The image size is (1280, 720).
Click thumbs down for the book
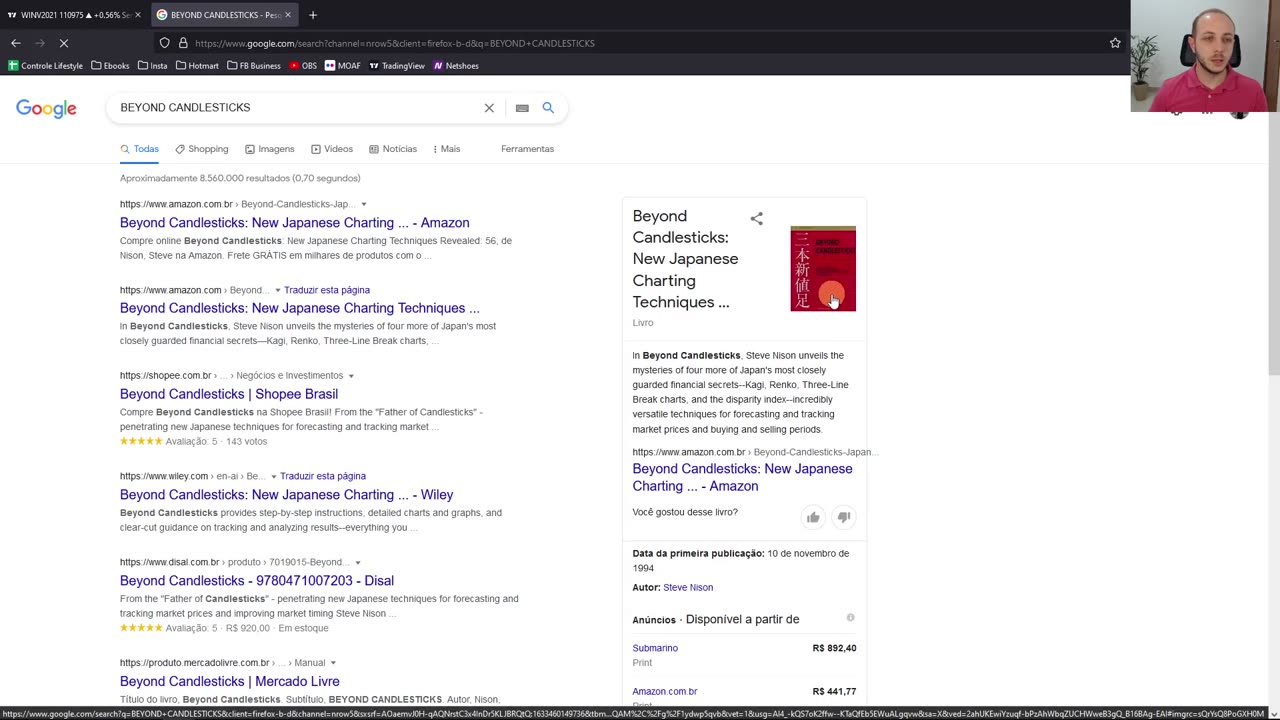[844, 517]
